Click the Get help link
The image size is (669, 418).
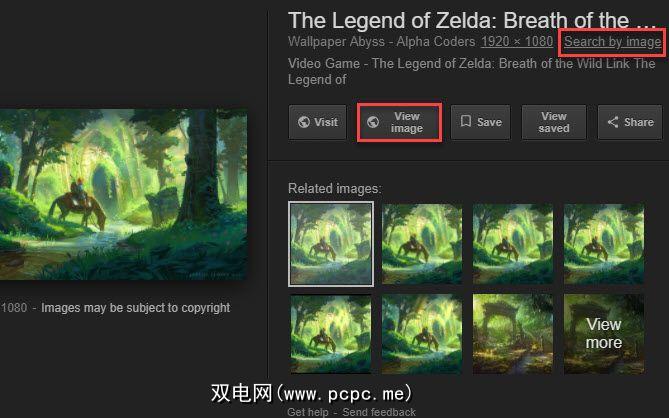pyautogui.click(x=308, y=412)
